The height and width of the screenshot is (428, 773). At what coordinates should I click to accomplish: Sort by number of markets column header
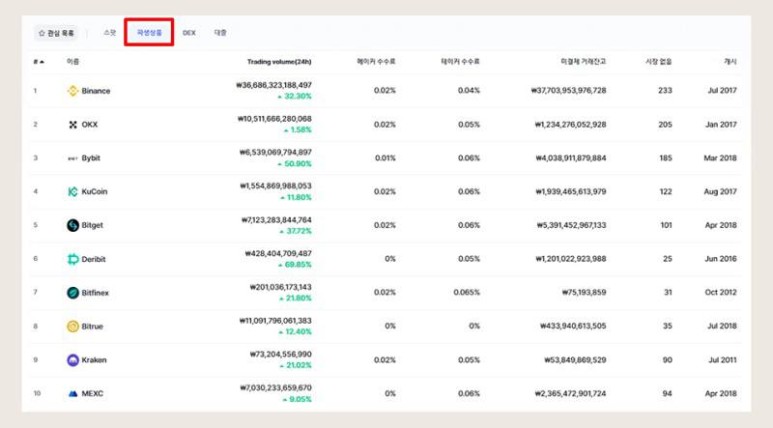659,62
